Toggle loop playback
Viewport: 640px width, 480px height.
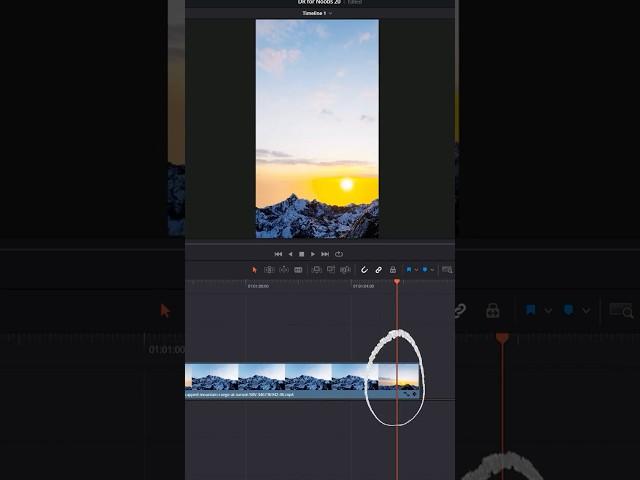click(339, 254)
